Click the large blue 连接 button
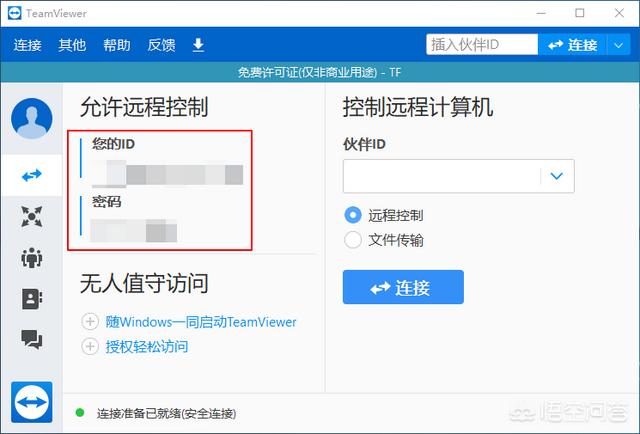The image size is (640, 434). (403, 287)
